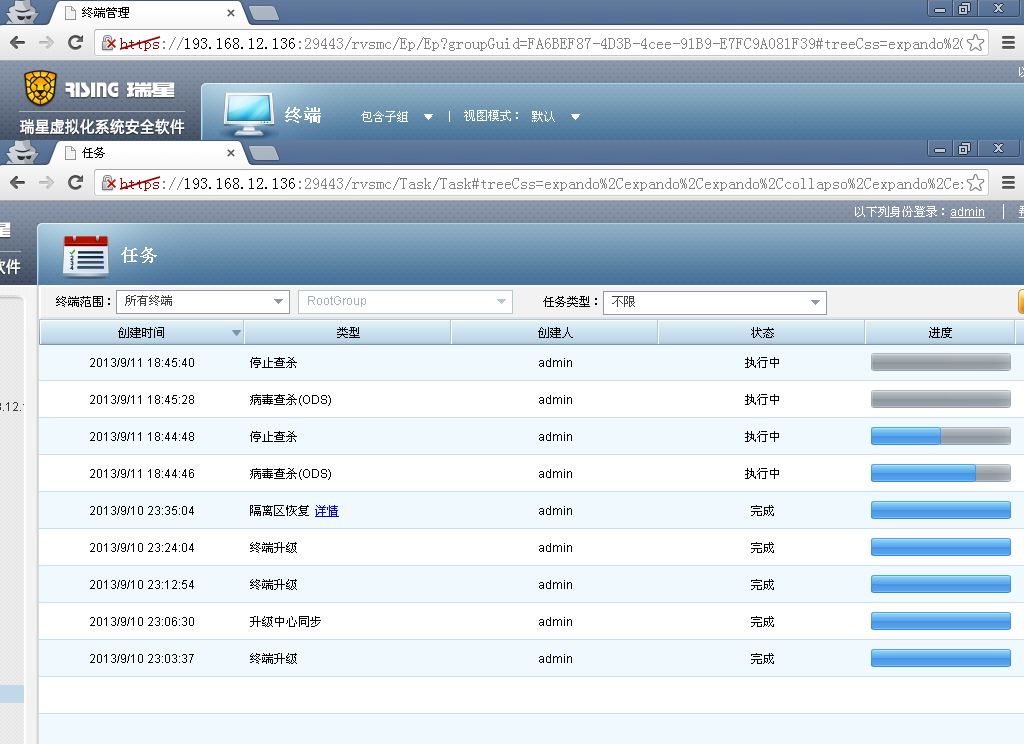
Task: Open the RootGroup dropdown
Action: (x=406, y=301)
